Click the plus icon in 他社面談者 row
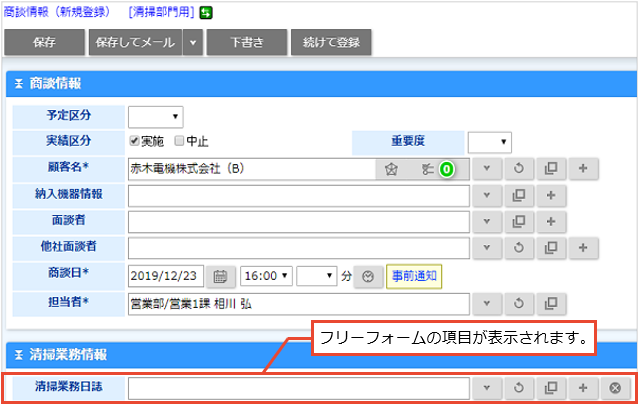The image size is (640, 405). tap(583, 247)
